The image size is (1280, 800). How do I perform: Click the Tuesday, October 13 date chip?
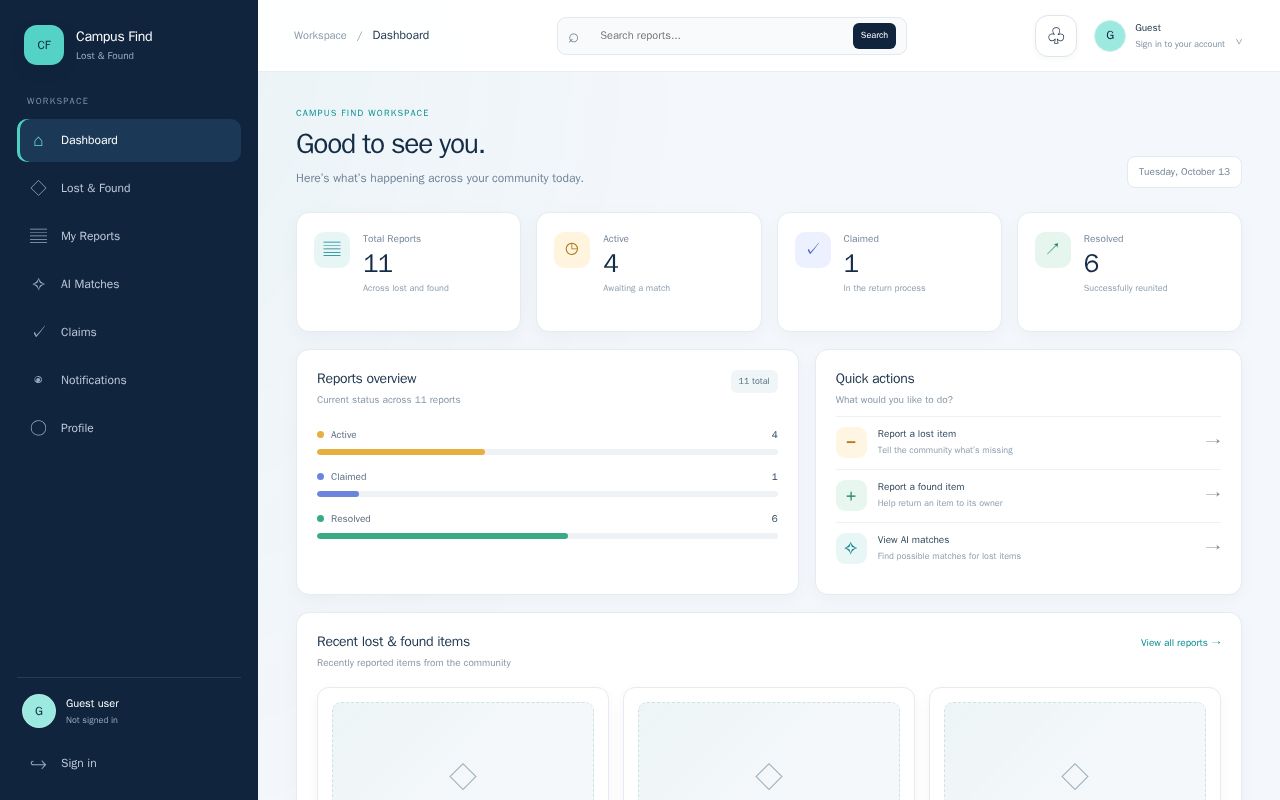pyautogui.click(x=1184, y=172)
